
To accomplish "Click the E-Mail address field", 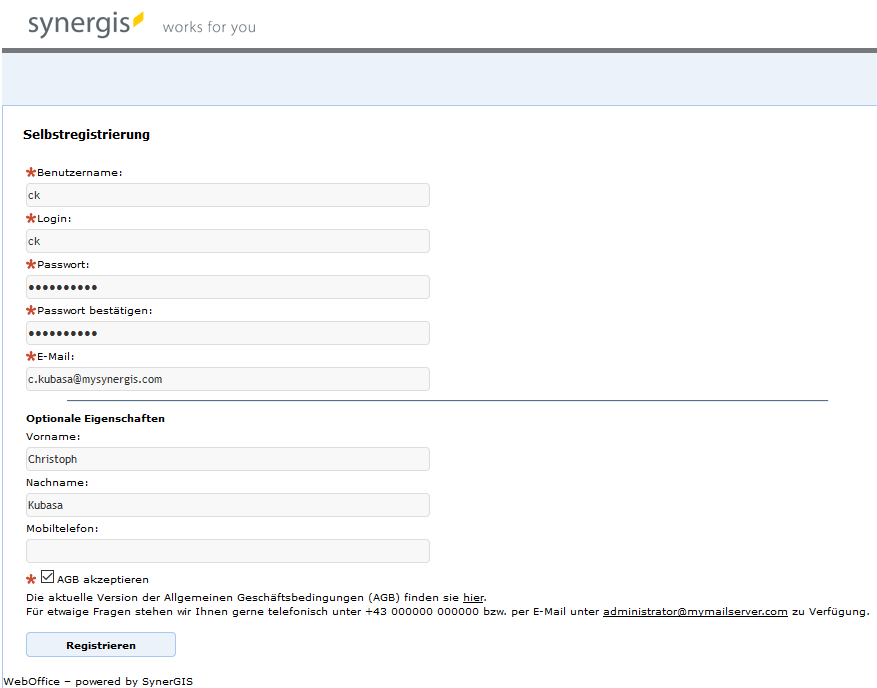I will (x=228, y=379).
